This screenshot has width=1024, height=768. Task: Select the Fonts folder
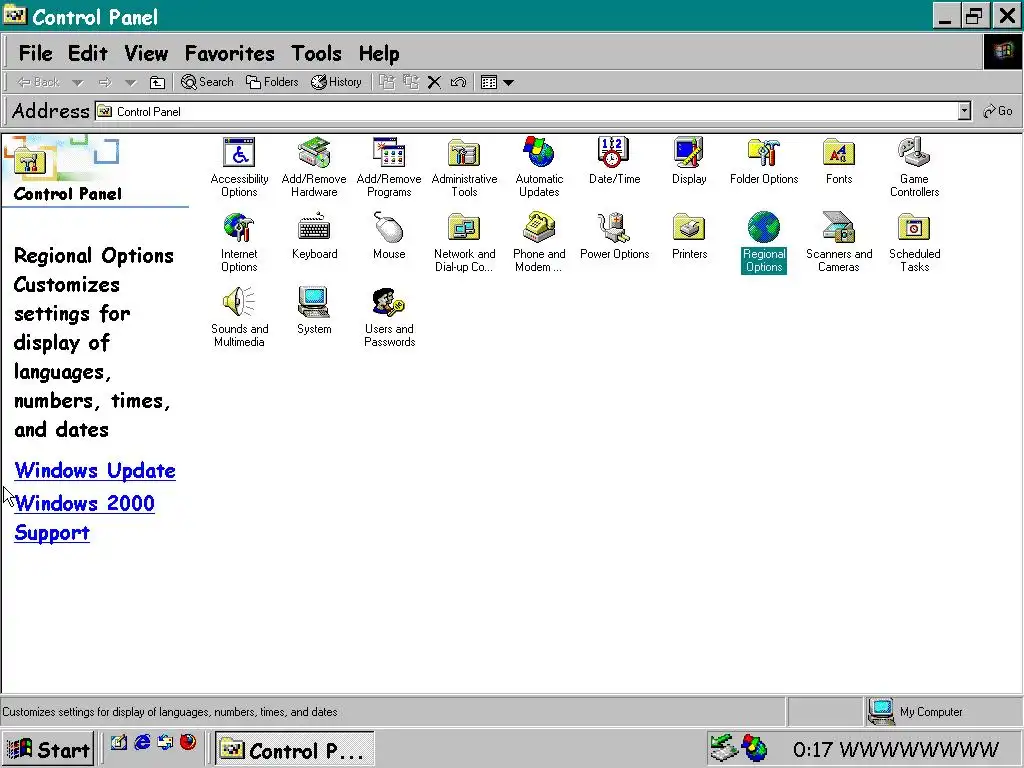(x=839, y=160)
